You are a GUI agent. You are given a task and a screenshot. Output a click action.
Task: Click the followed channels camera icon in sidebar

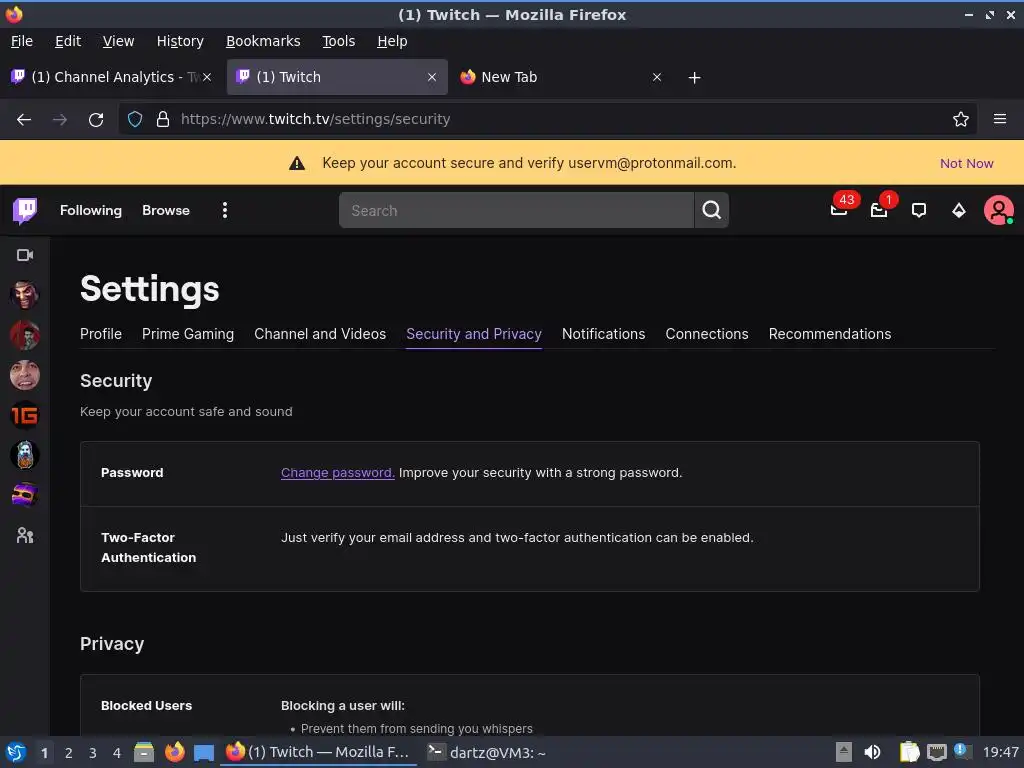tap(25, 255)
